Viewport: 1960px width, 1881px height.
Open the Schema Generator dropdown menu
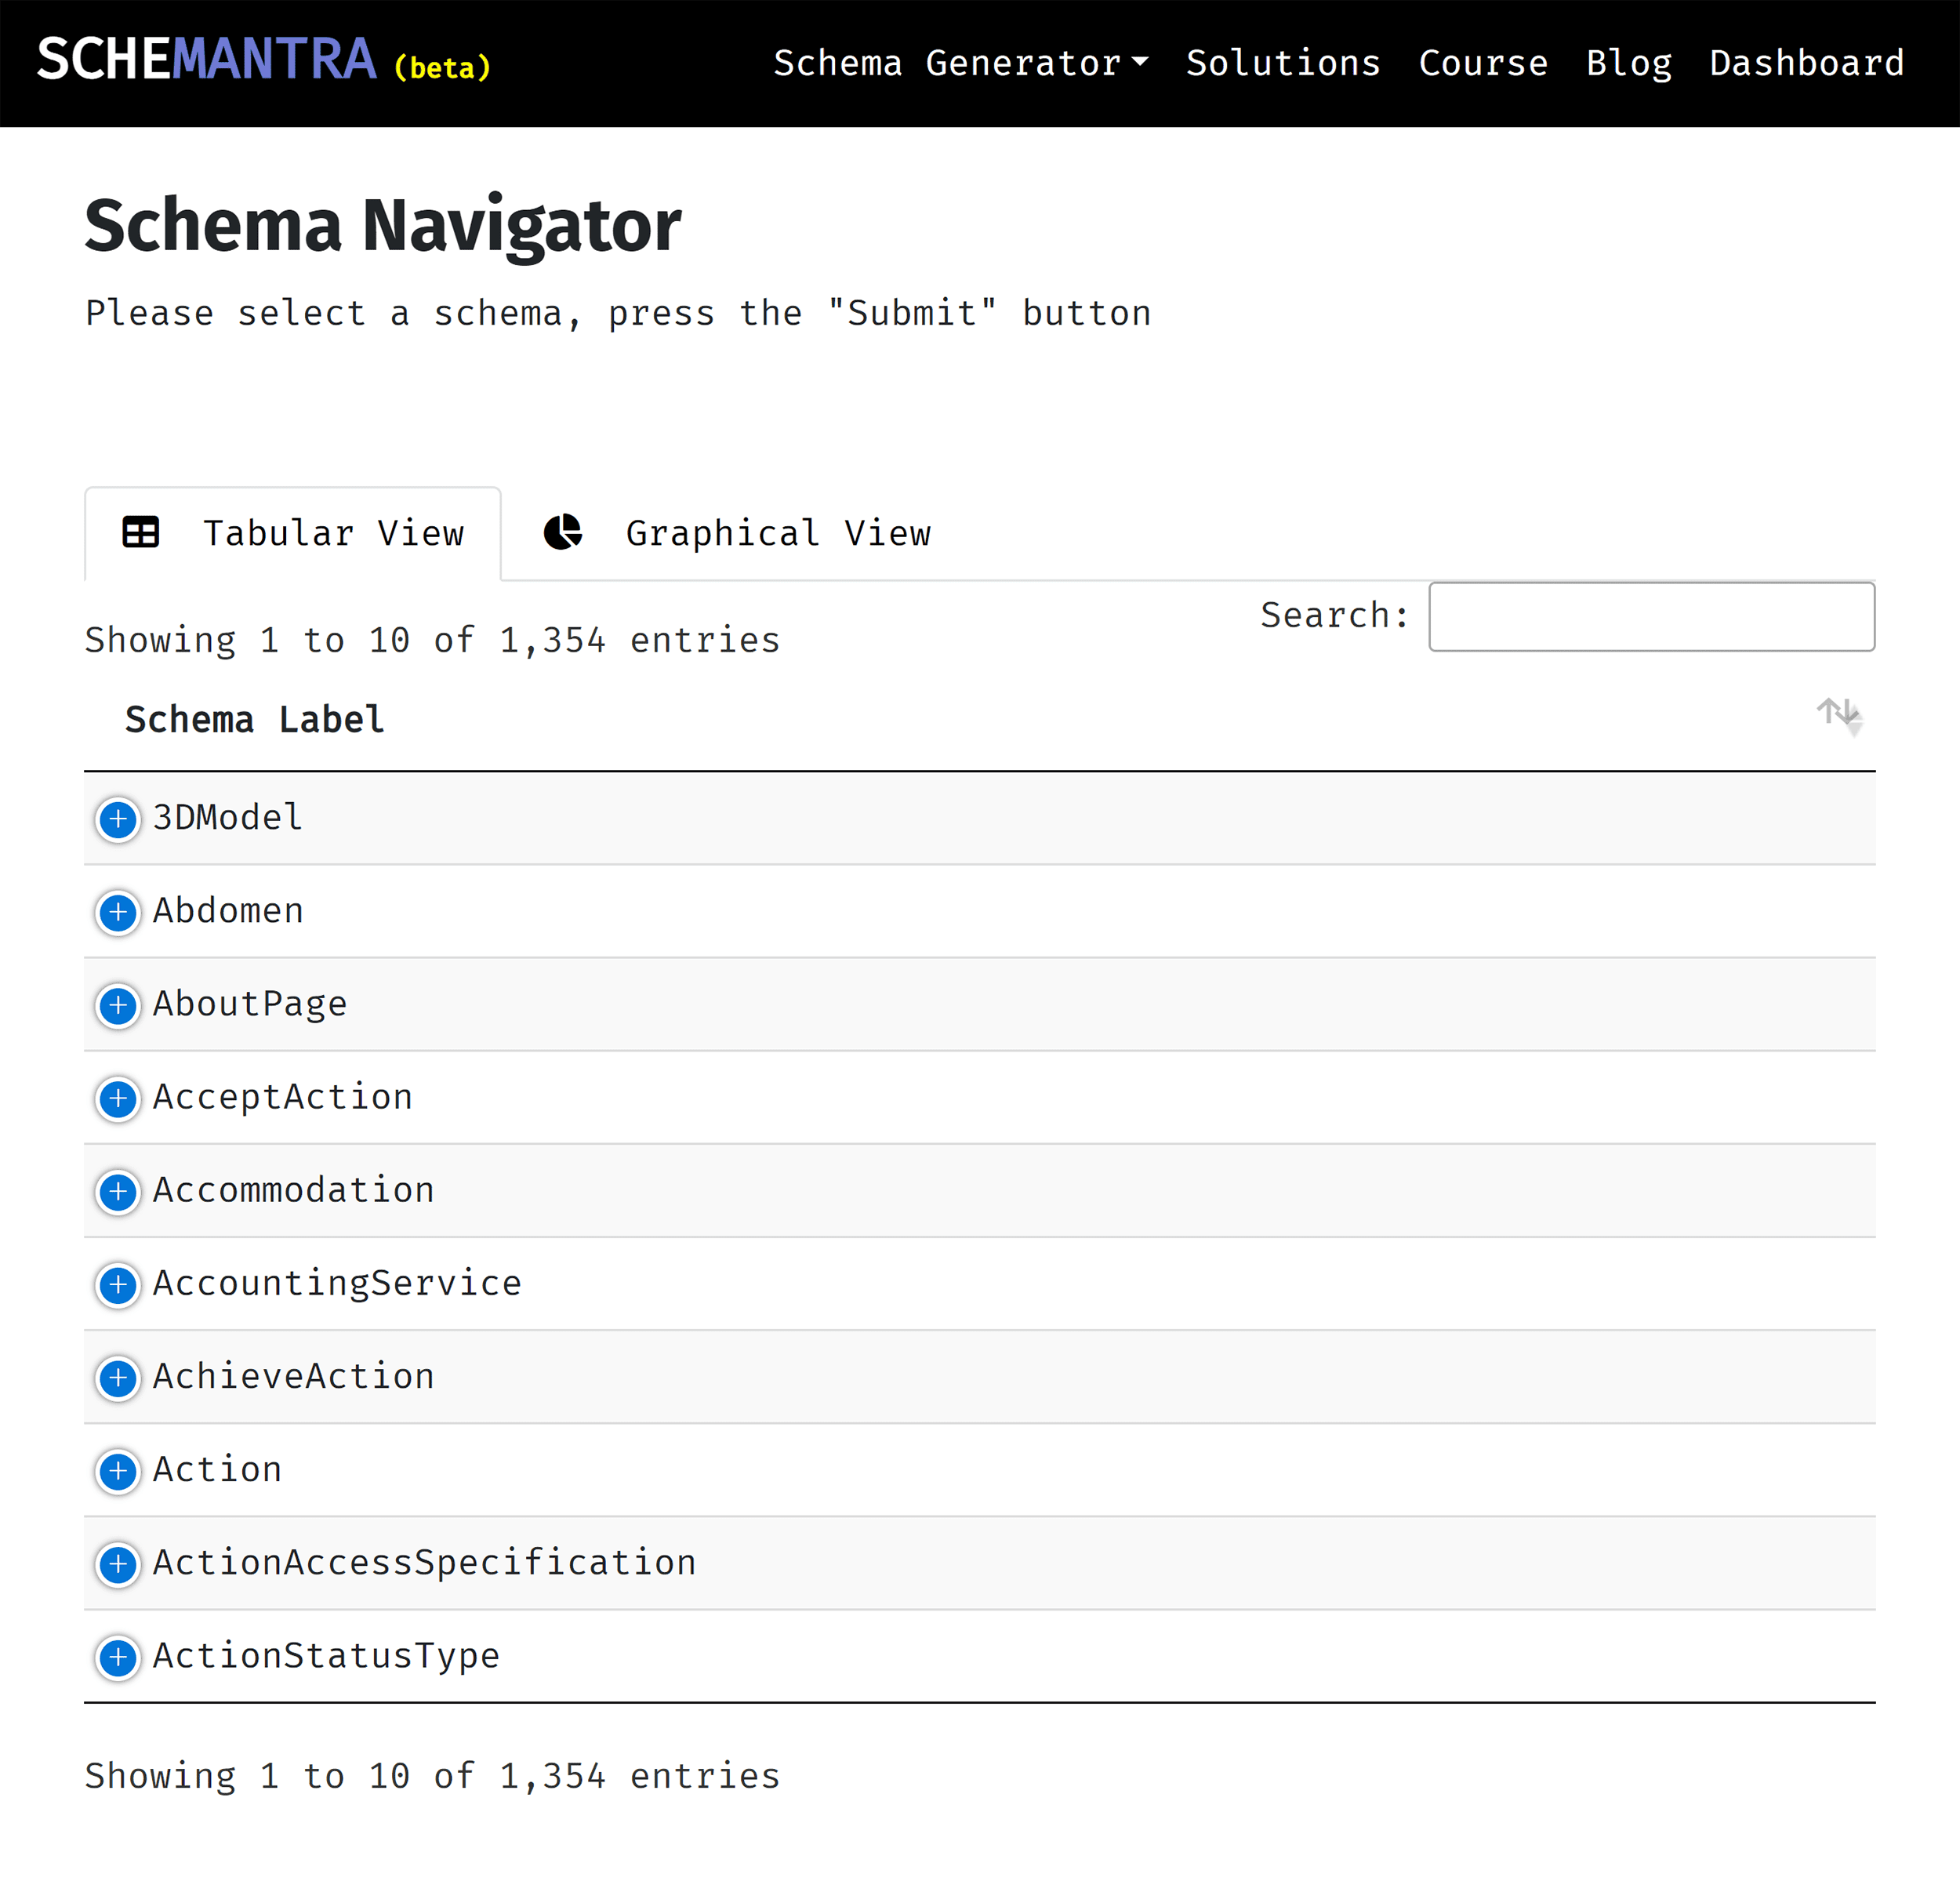961,63
